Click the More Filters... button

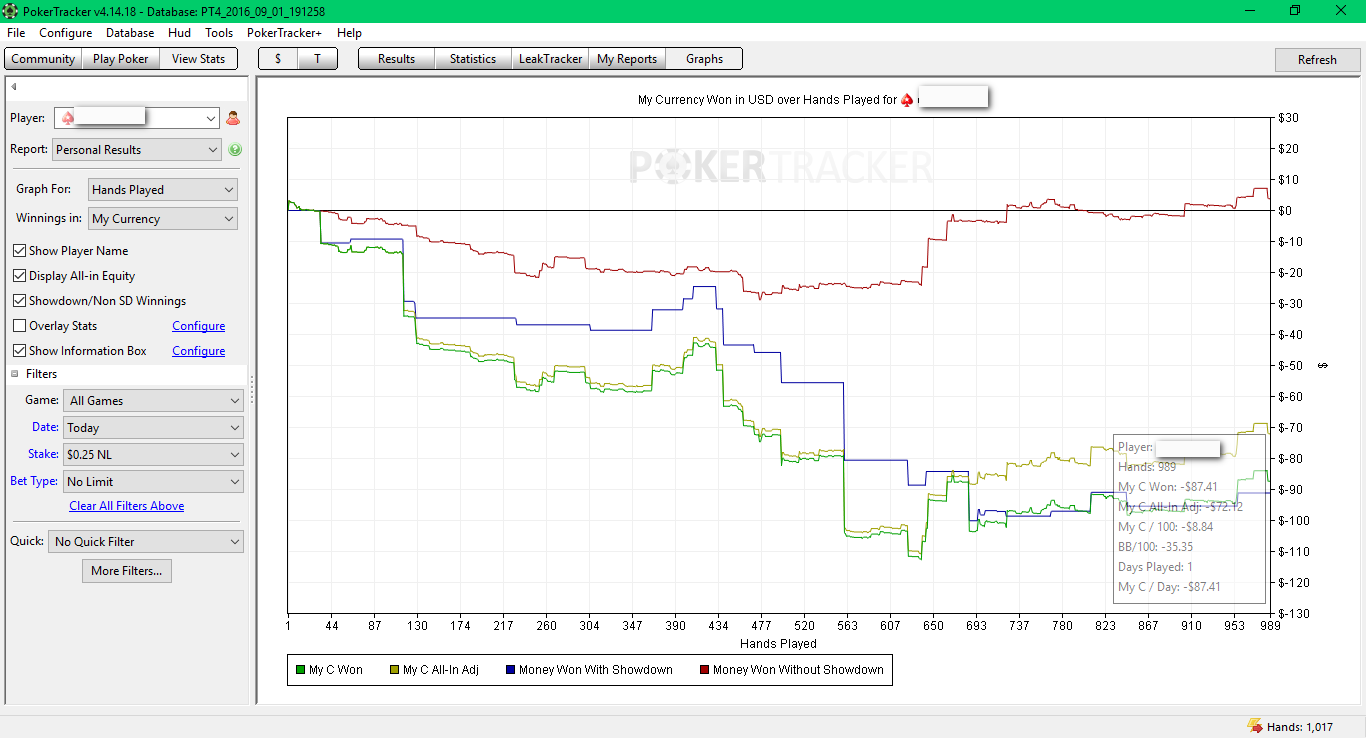[x=126, y=571]
